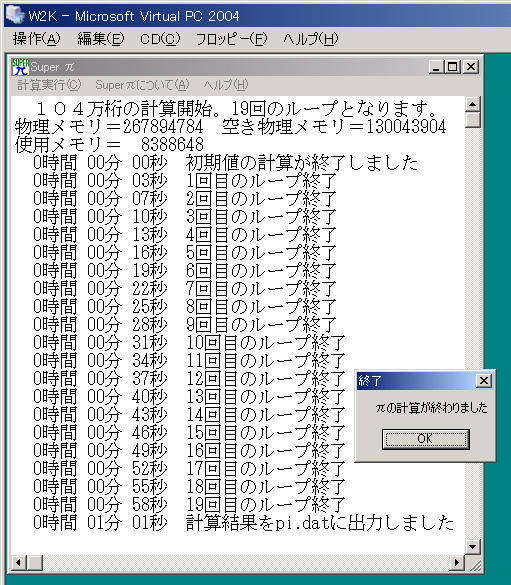Click the dialog message 'πの計算が終わりました'
The image size is (511, 585).
coord(432,407)
